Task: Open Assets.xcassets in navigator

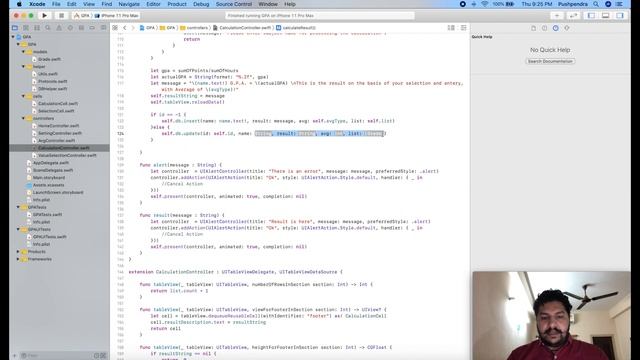Action: [x=48, y=185]
